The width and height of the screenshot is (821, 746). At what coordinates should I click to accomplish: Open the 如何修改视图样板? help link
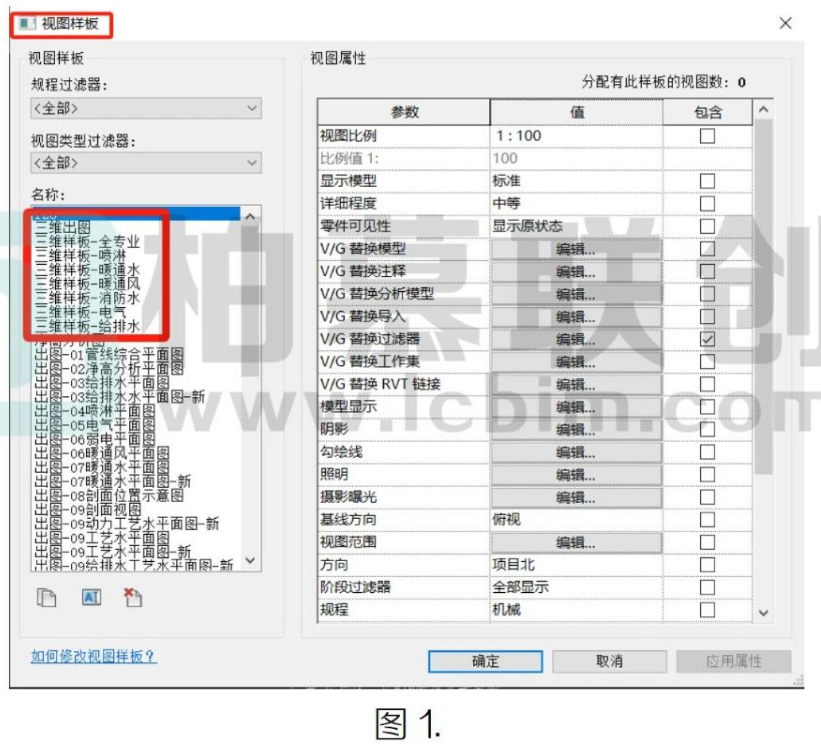click(x=93, y=656)
